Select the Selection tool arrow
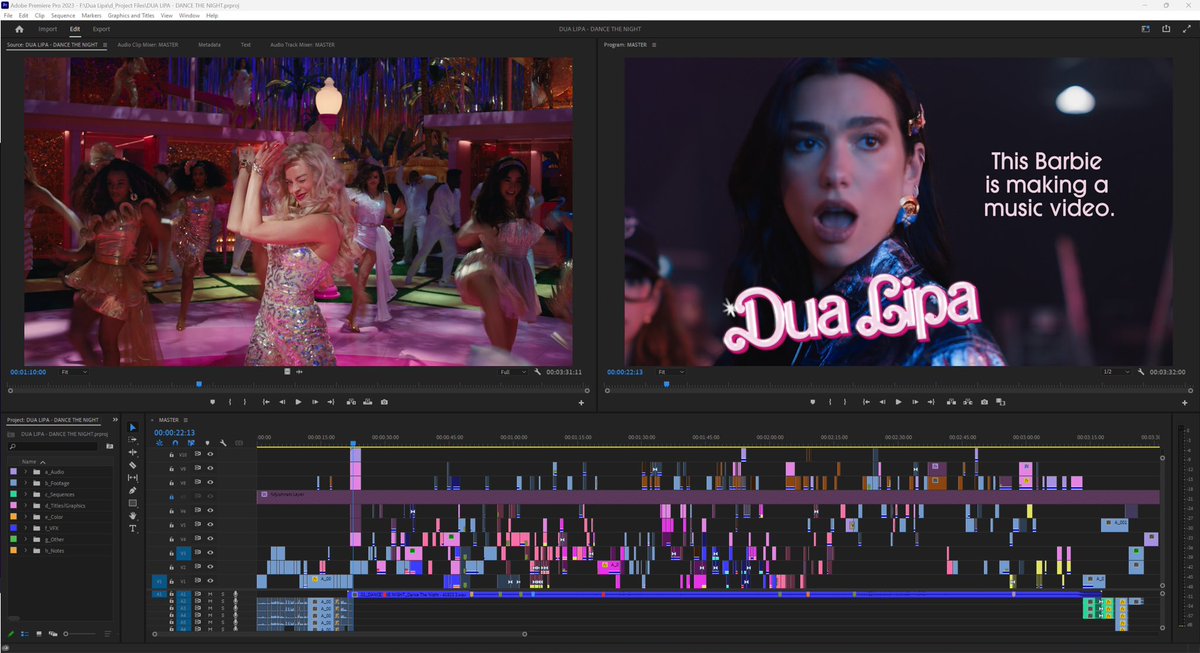Screen dimensions: 1200x653 point(133,427)
